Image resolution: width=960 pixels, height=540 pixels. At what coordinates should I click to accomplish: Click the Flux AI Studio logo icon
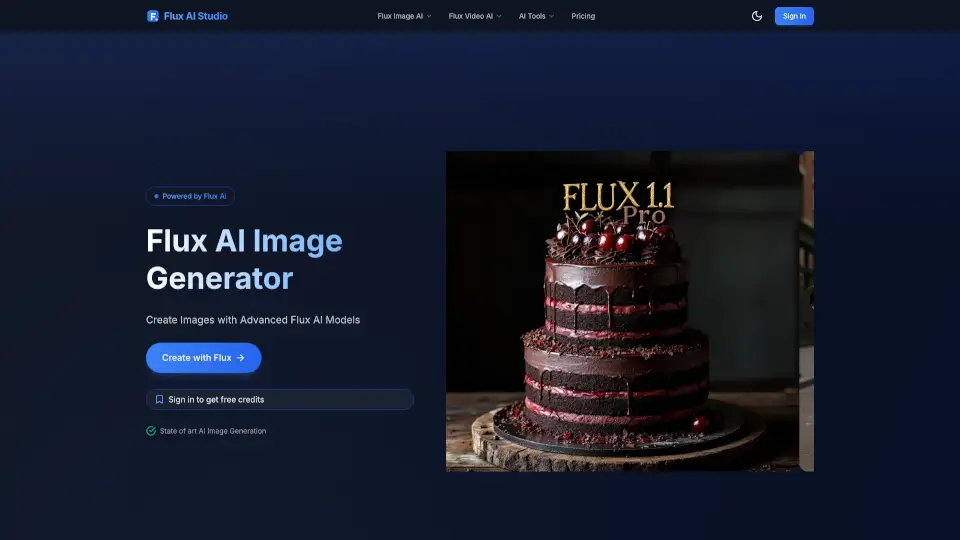(152, 16)
